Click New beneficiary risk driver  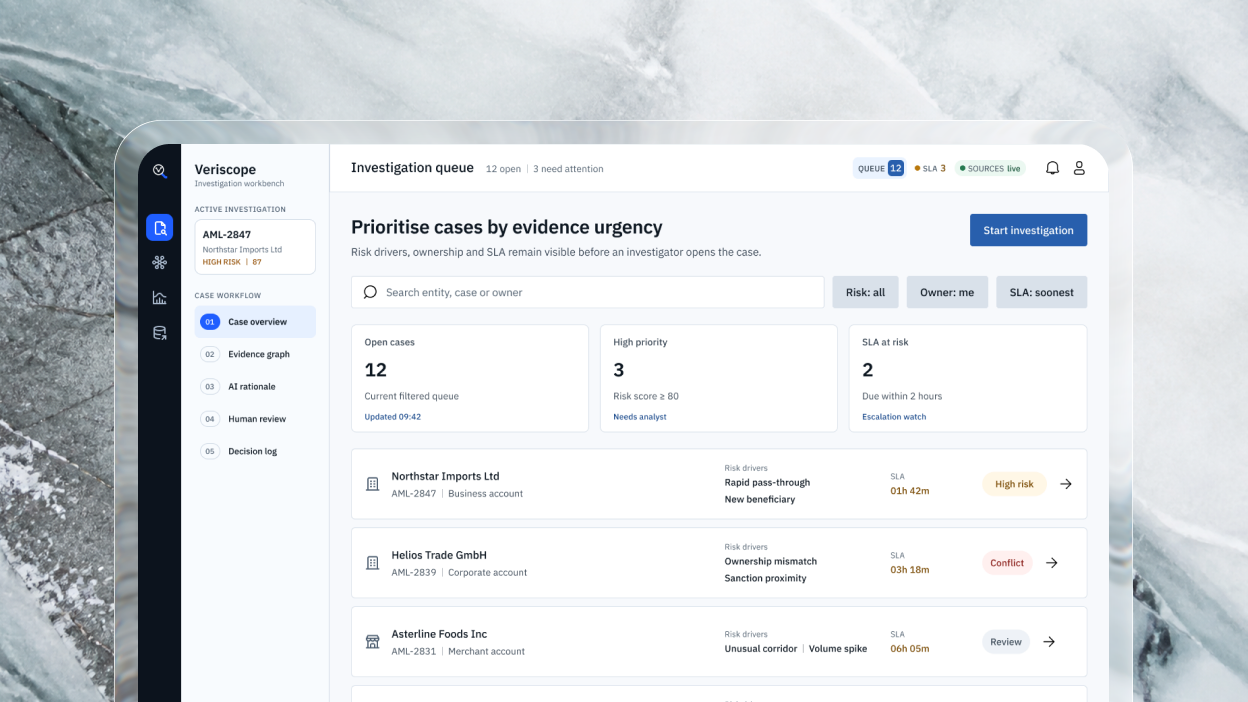[x=760, y=499]
